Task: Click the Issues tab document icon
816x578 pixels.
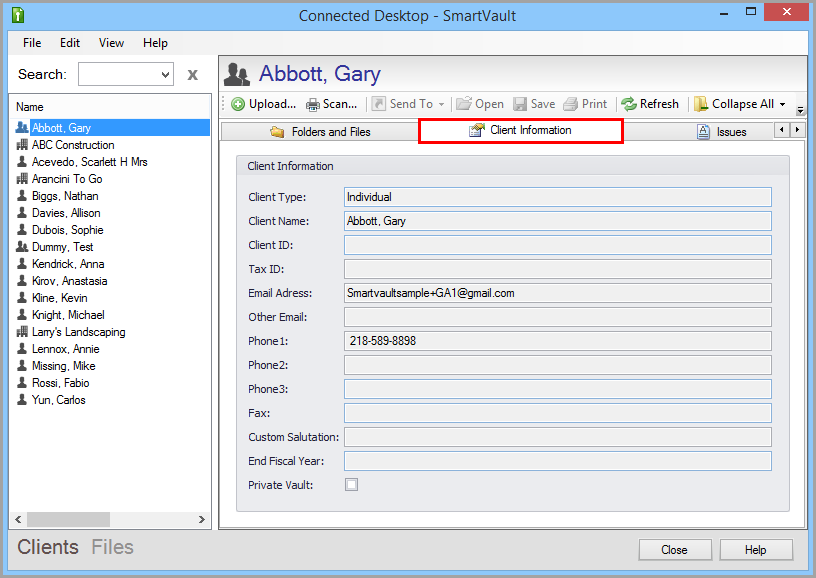Action: pyautogui.click(x=703, y=132)
